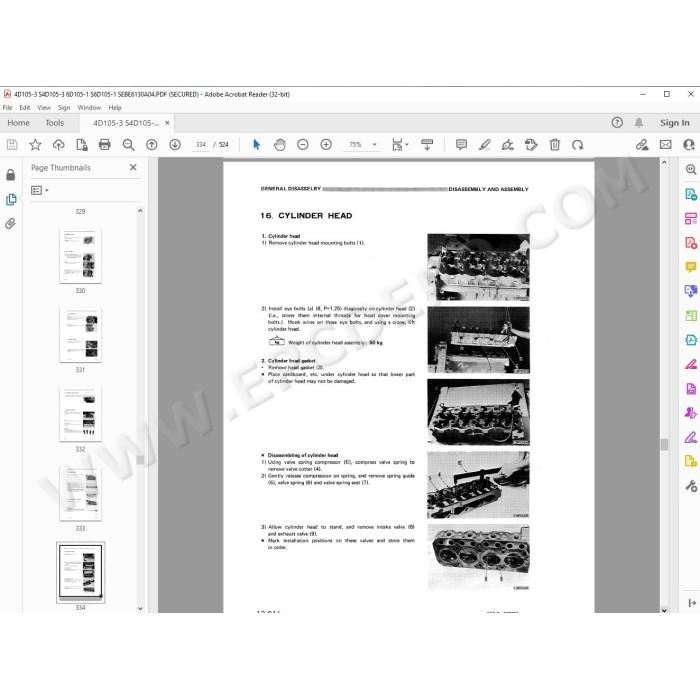This screenshot has height=700, width=700.
Task: Switch to the Home tab
Action: click(x=18, y=123)
